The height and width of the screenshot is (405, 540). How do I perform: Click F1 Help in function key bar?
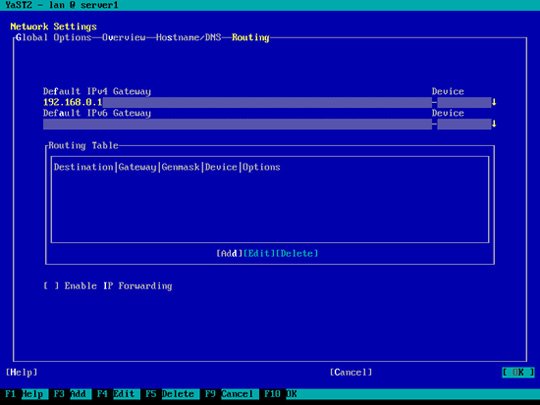coord(24,394)
